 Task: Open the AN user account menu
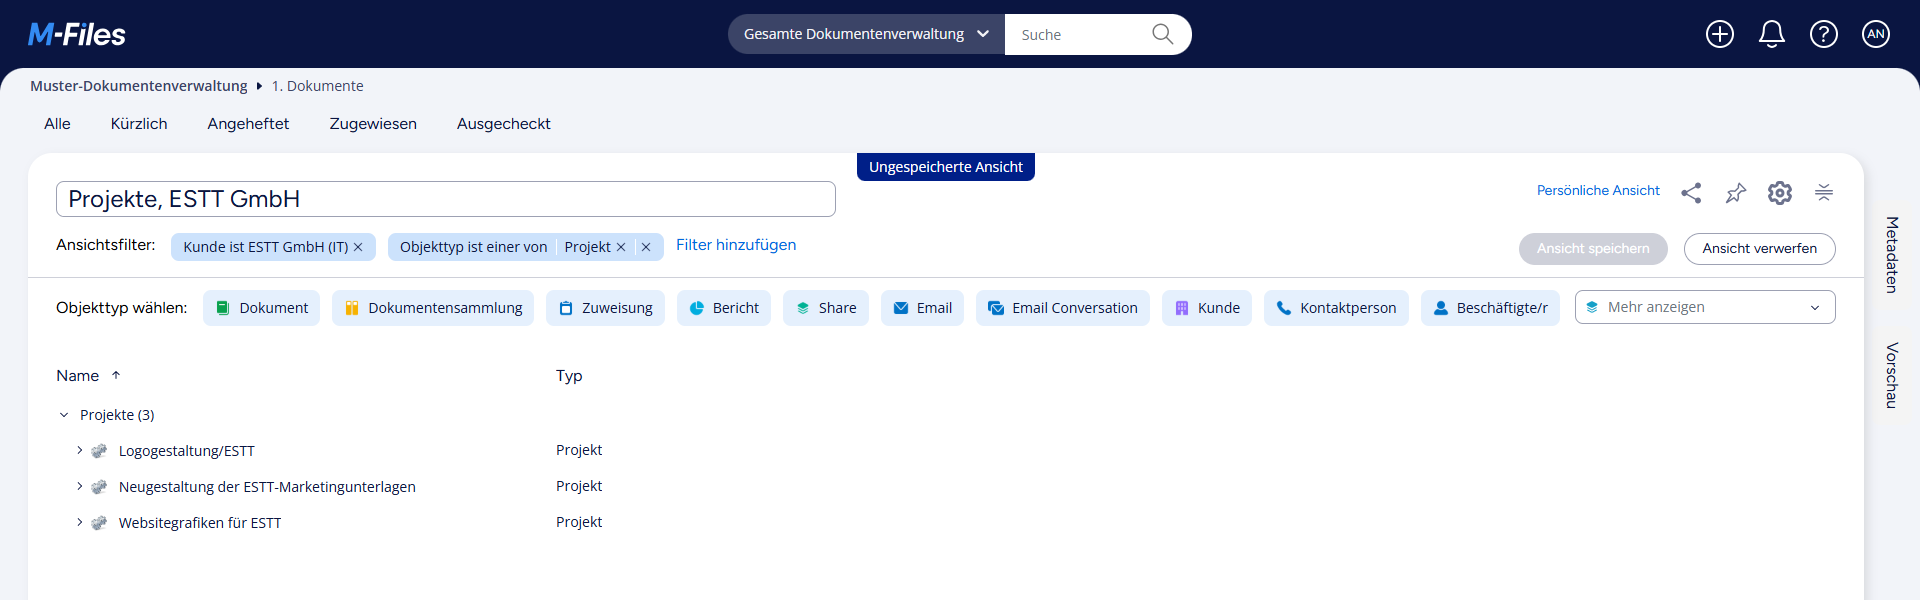(x=1875, y=34)
